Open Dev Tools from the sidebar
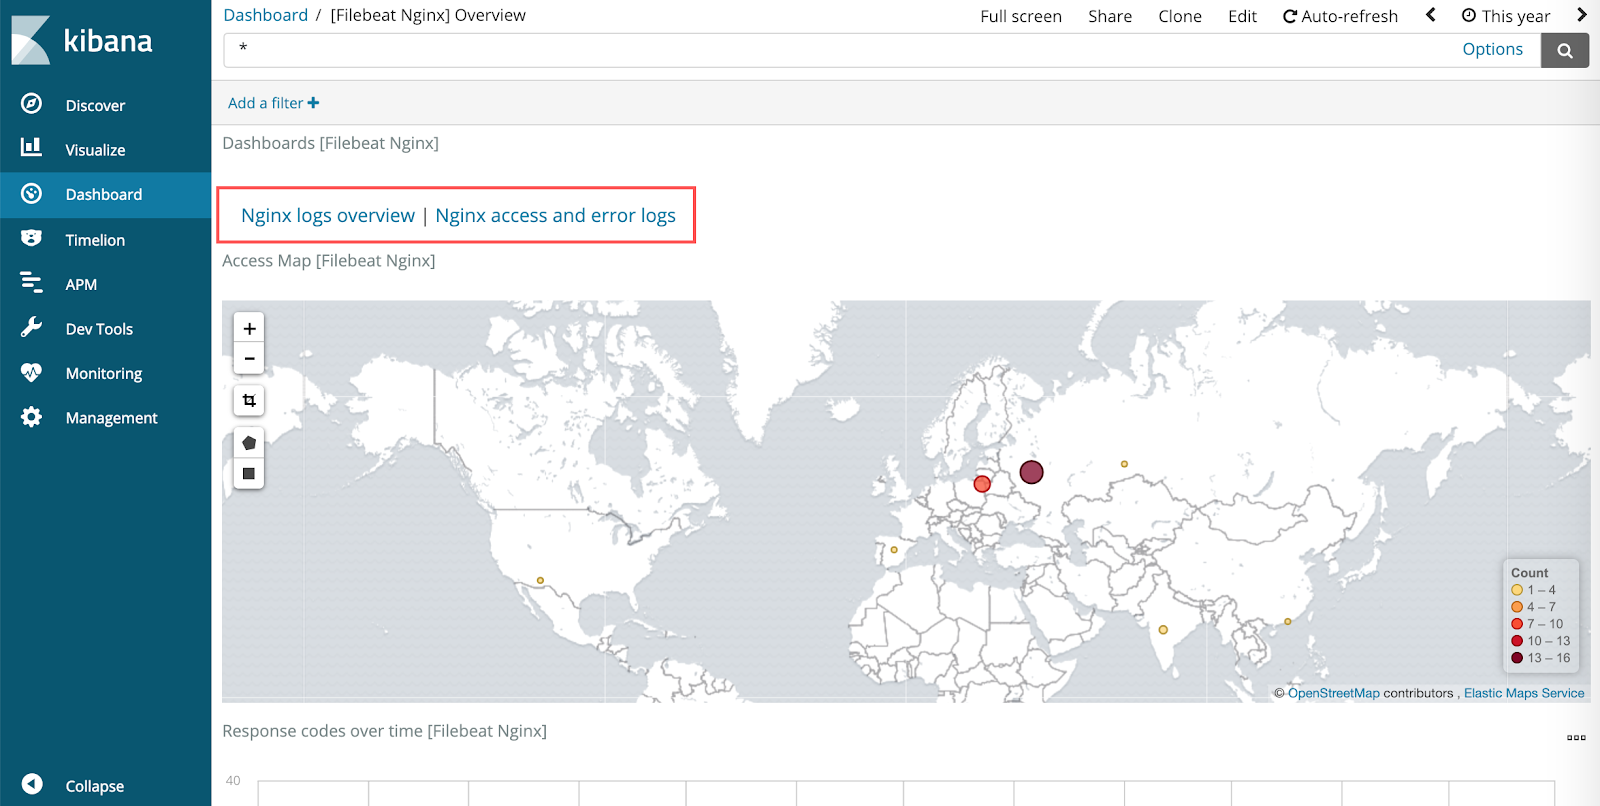Screen dimensions: 1600x806 pos(99,329)
